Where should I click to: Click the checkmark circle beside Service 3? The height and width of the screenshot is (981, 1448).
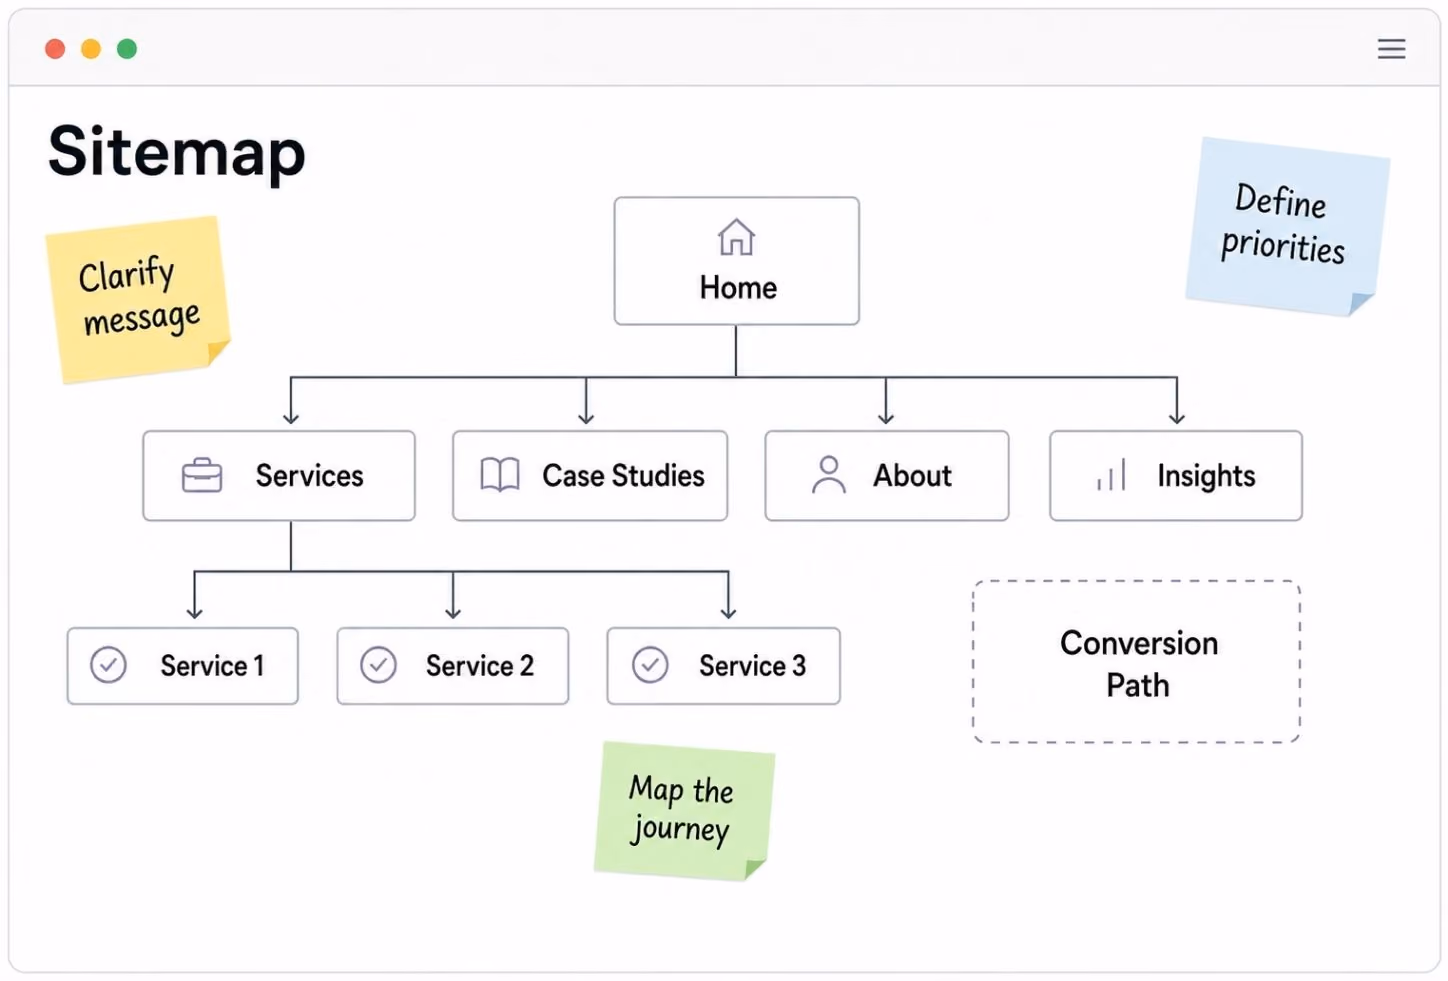(x=650, y=665)
